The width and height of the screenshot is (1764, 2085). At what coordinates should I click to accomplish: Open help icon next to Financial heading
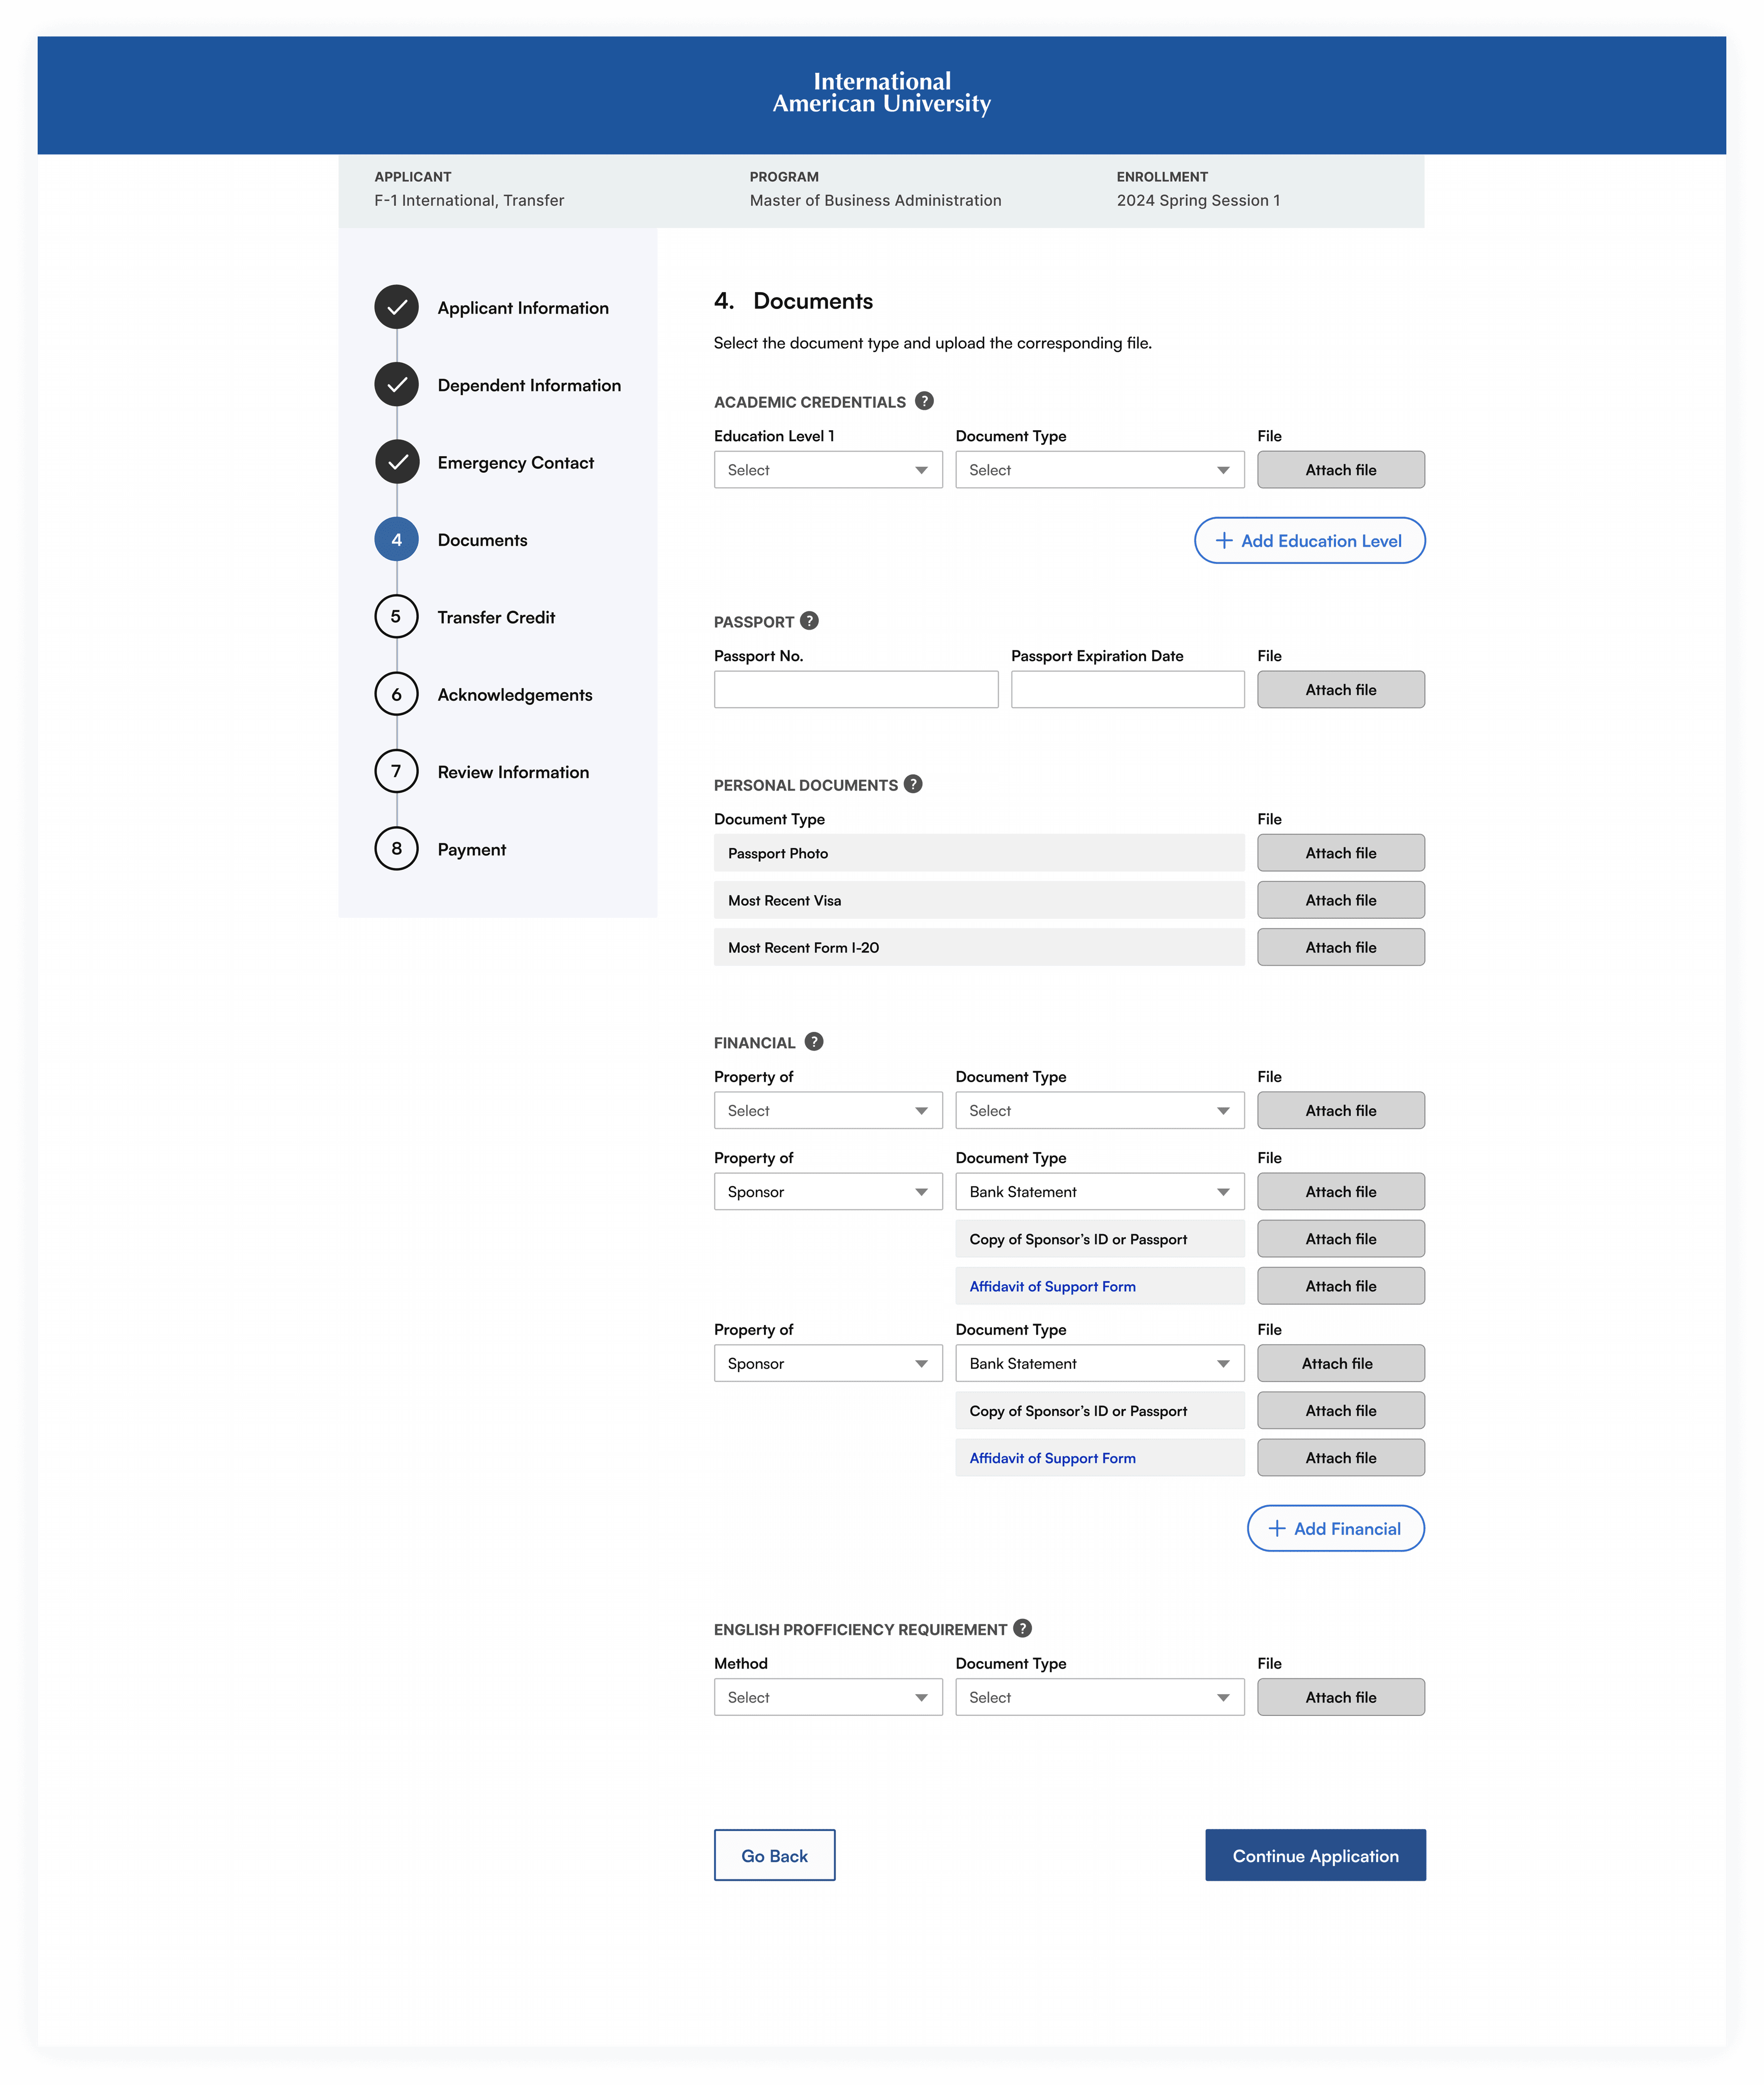tap(814, 1042)
